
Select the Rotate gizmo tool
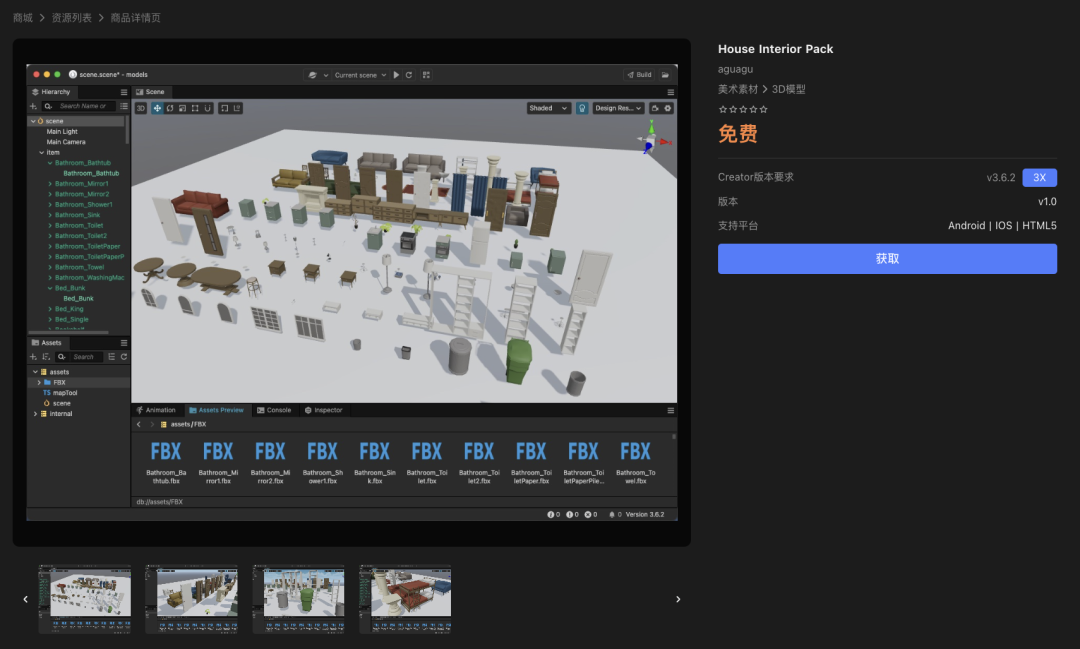click(170, 108)
